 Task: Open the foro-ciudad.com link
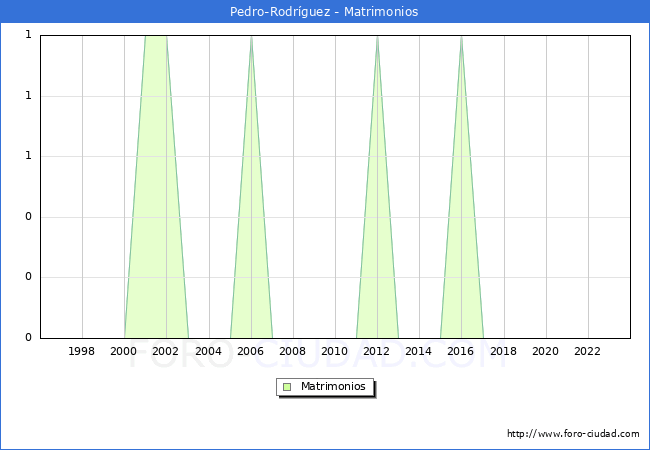click(573, 434)
